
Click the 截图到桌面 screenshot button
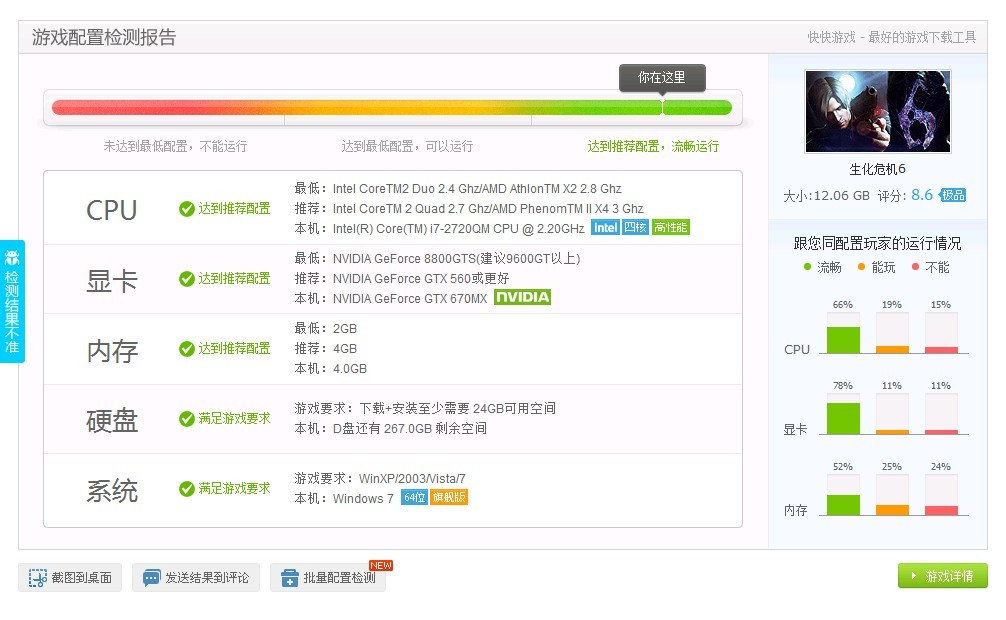pyautogui.click(x=70, y=578)
